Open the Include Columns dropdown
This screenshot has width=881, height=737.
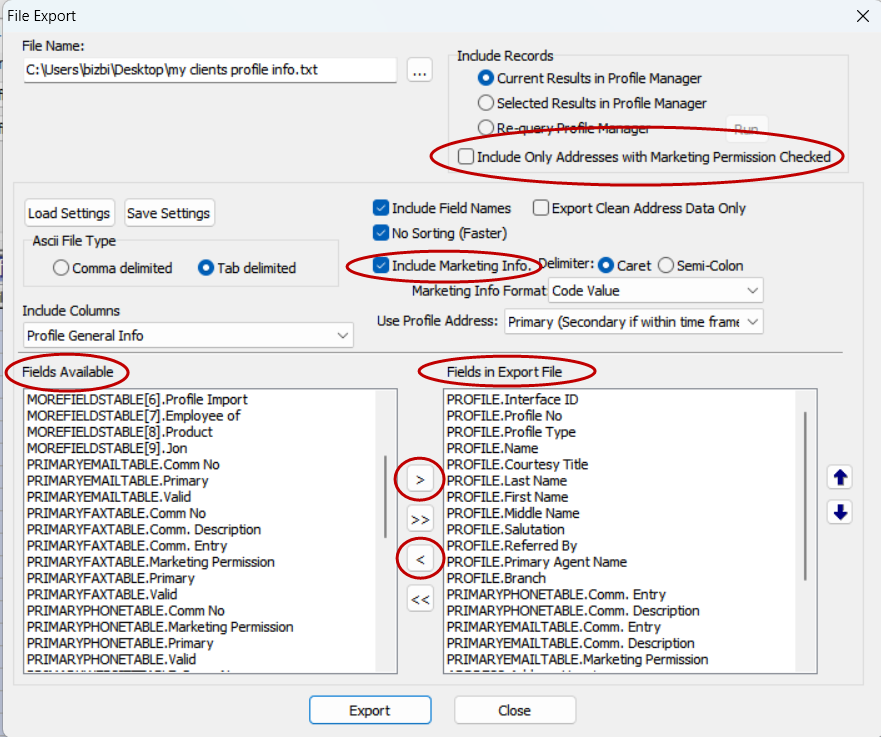coord(188,336)
